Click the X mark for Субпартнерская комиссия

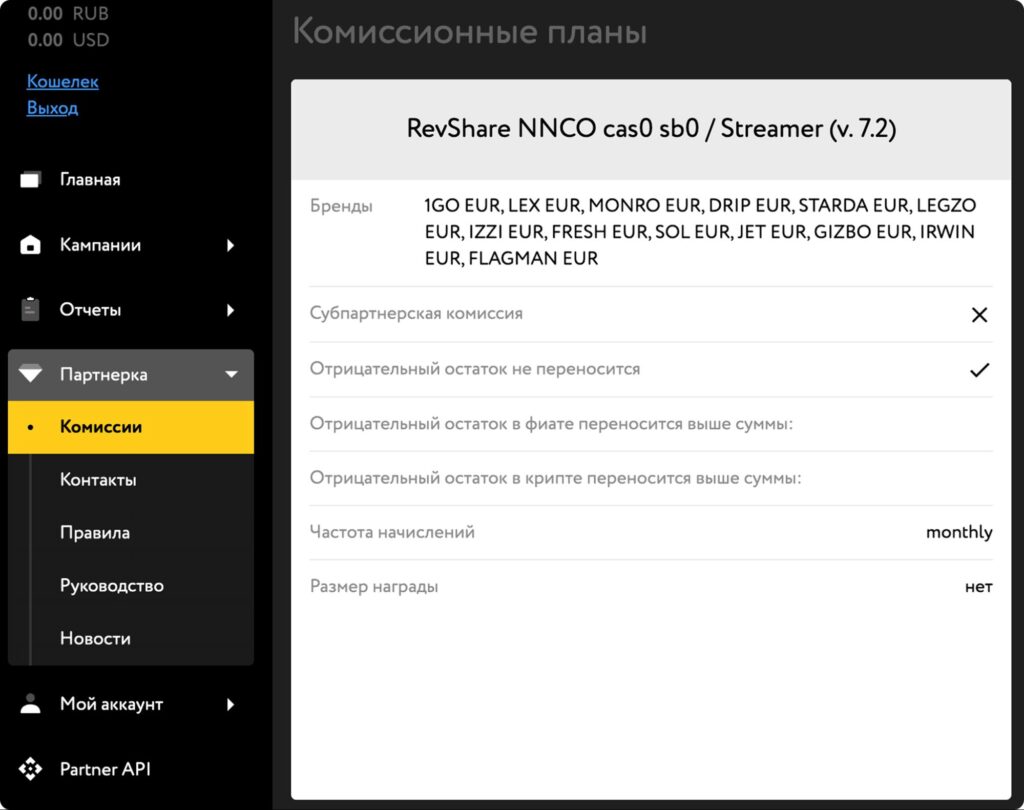coord(979,315)
